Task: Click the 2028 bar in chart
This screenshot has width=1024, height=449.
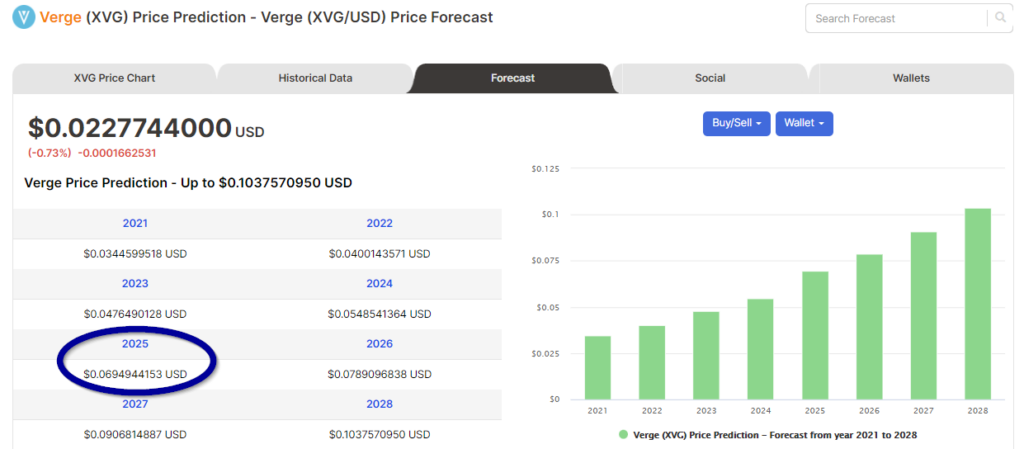Action: 978,304
